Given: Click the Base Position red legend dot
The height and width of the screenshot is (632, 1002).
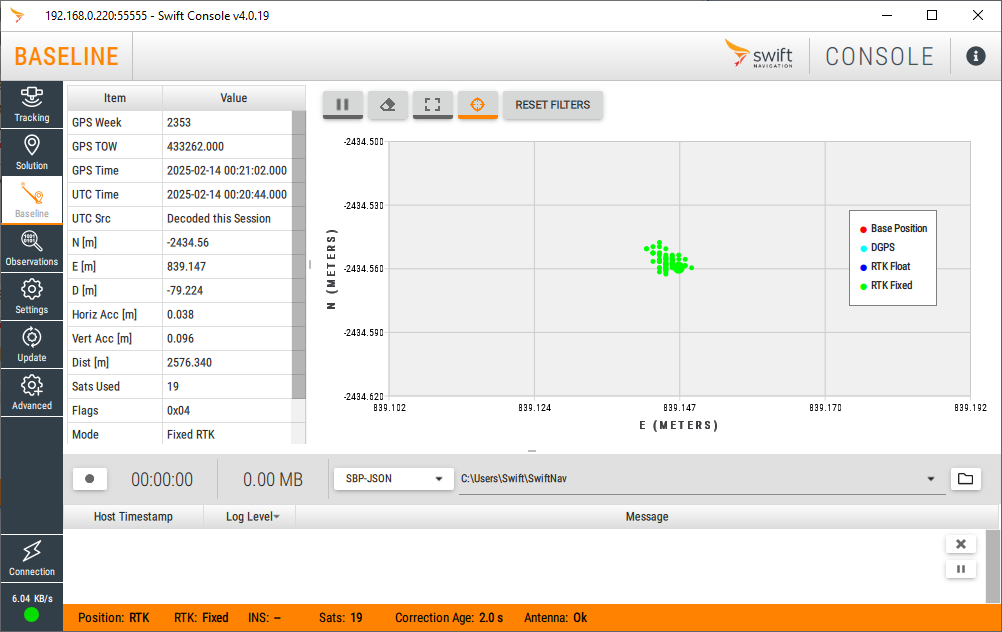Looking at the screenshot, I should click(863, 229).
